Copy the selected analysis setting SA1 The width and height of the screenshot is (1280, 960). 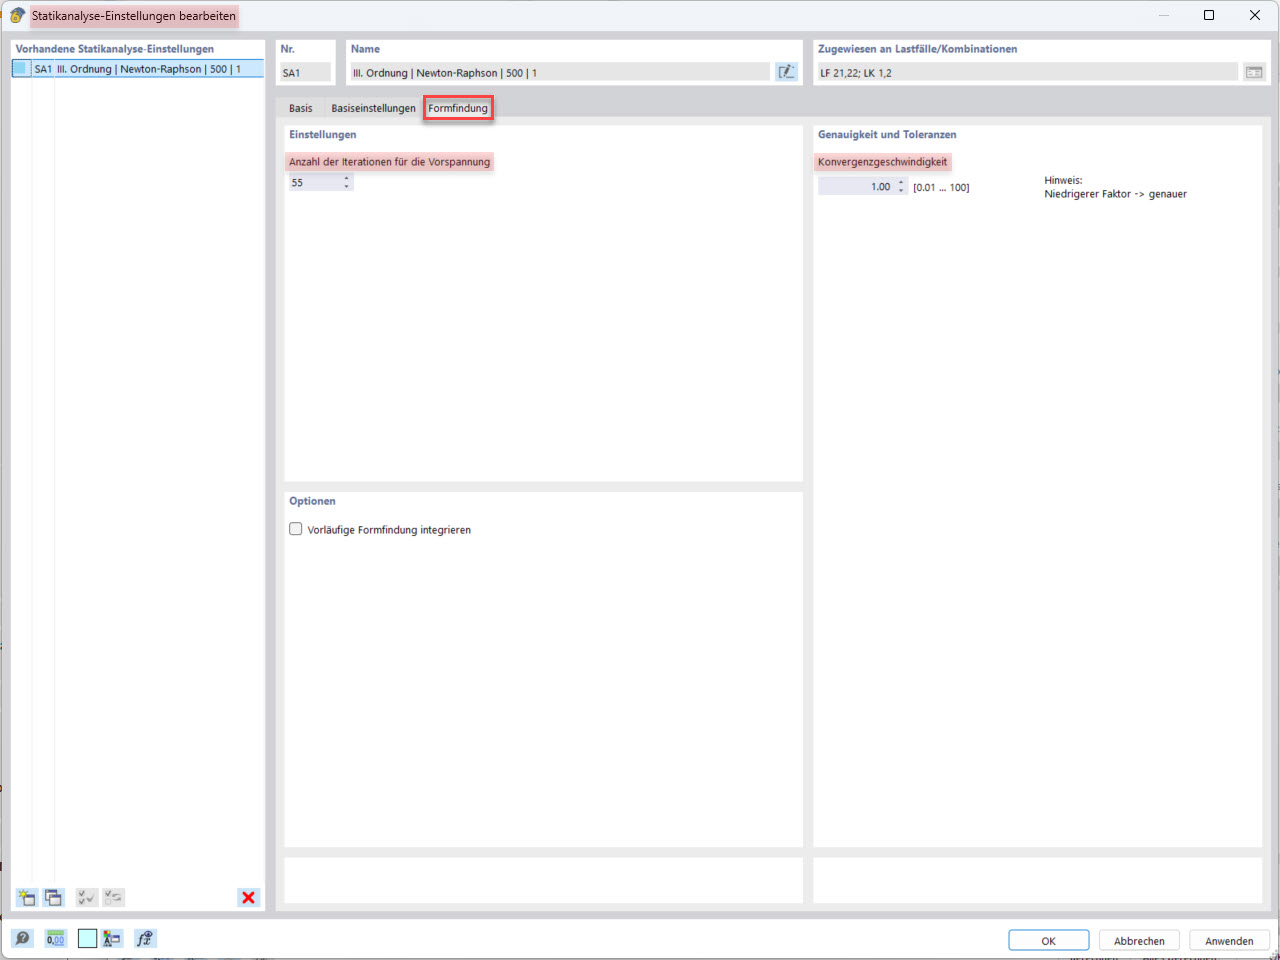54,897
